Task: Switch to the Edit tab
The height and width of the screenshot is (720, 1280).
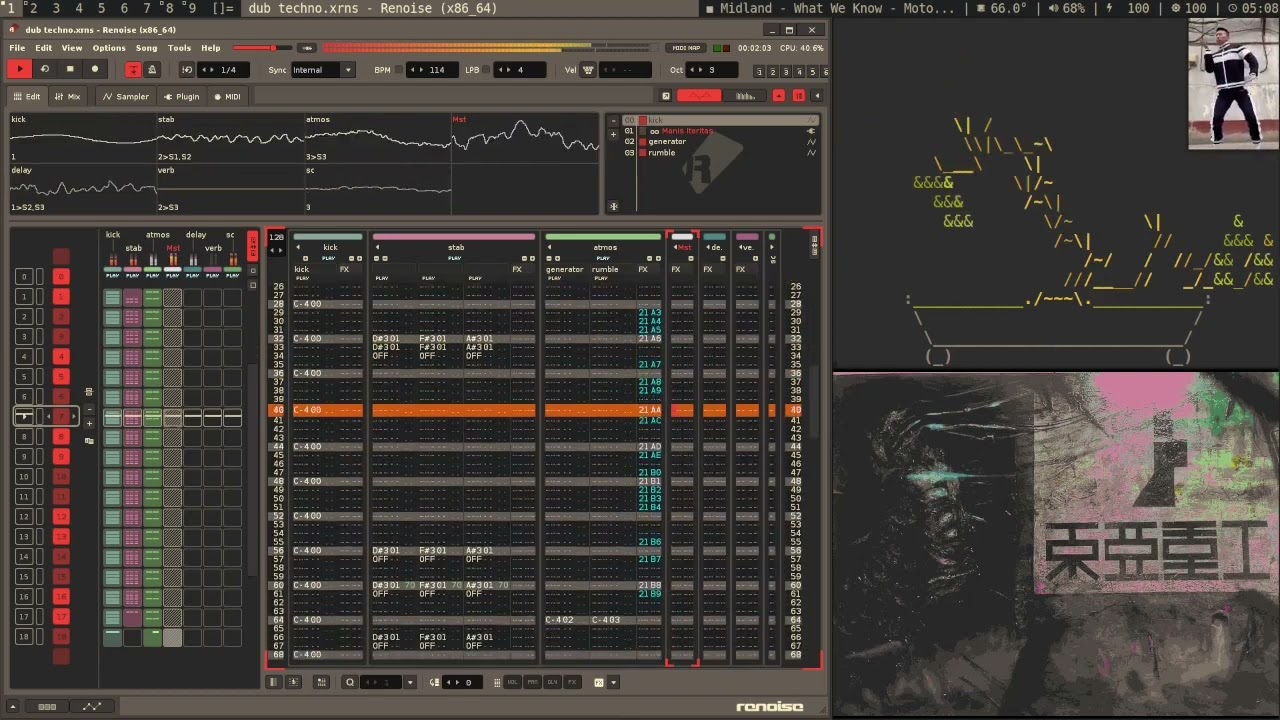Action: coord(27,97)
